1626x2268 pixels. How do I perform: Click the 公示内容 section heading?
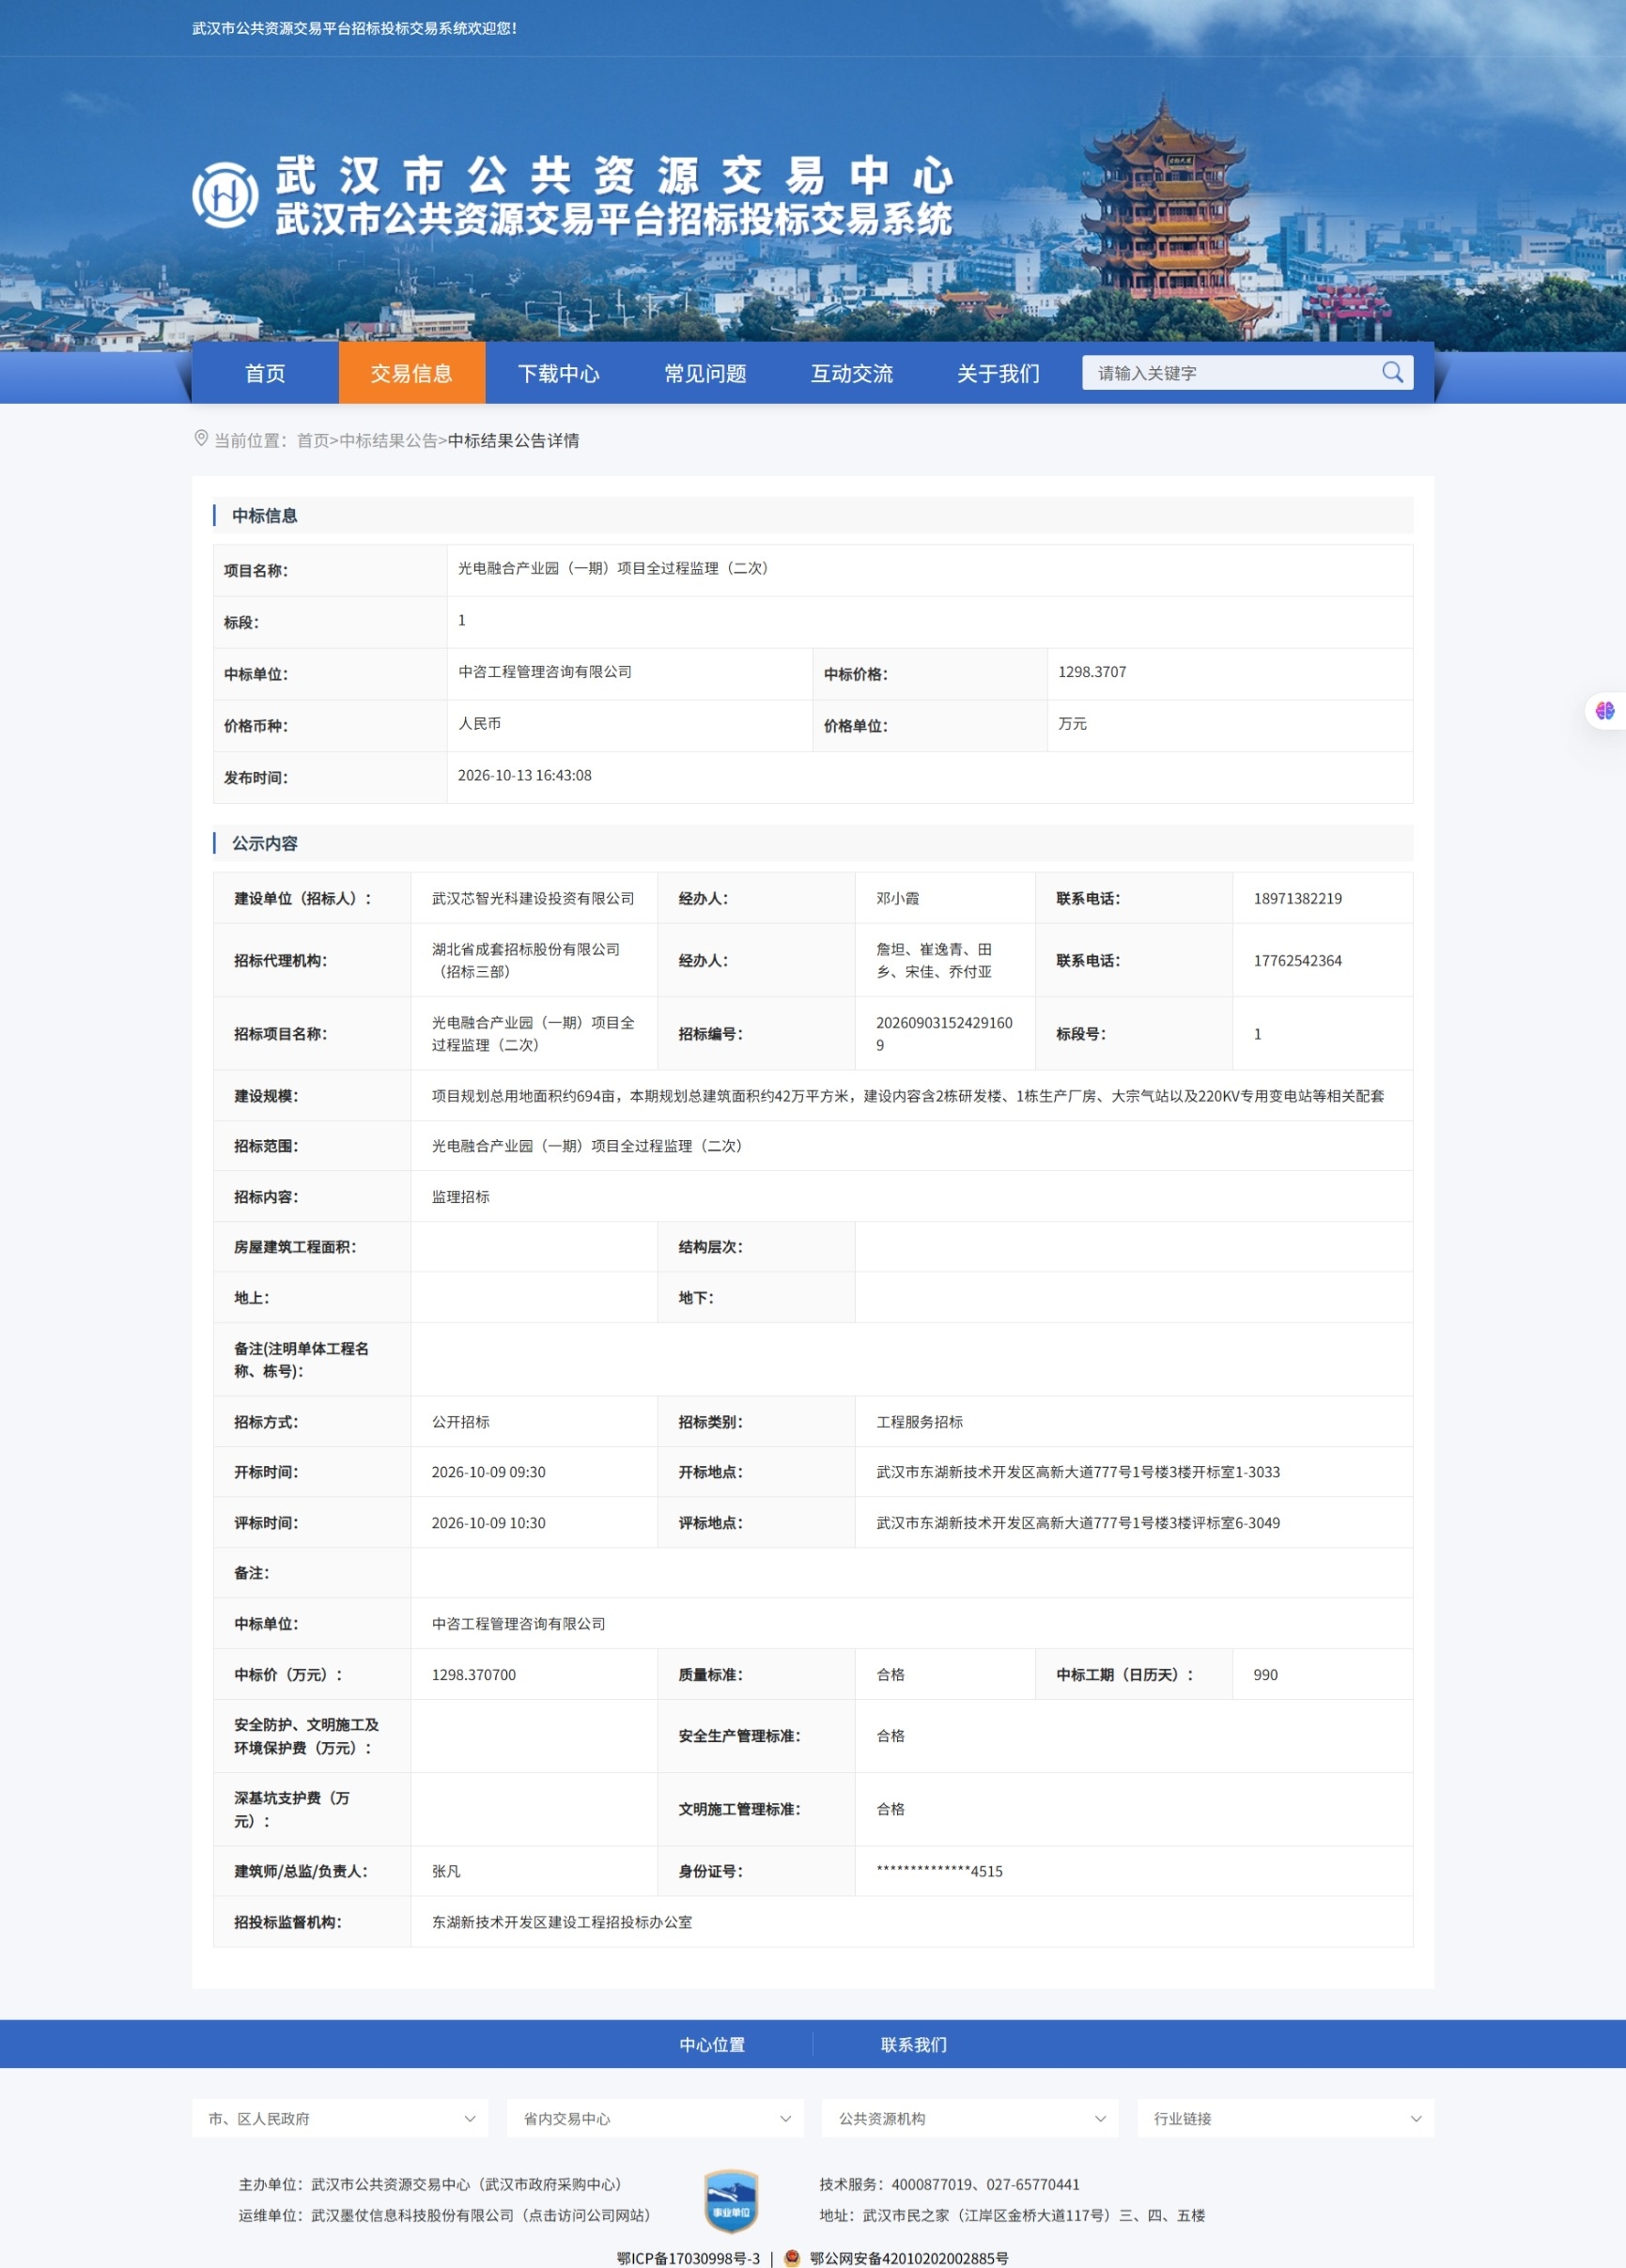coord(265,843)
